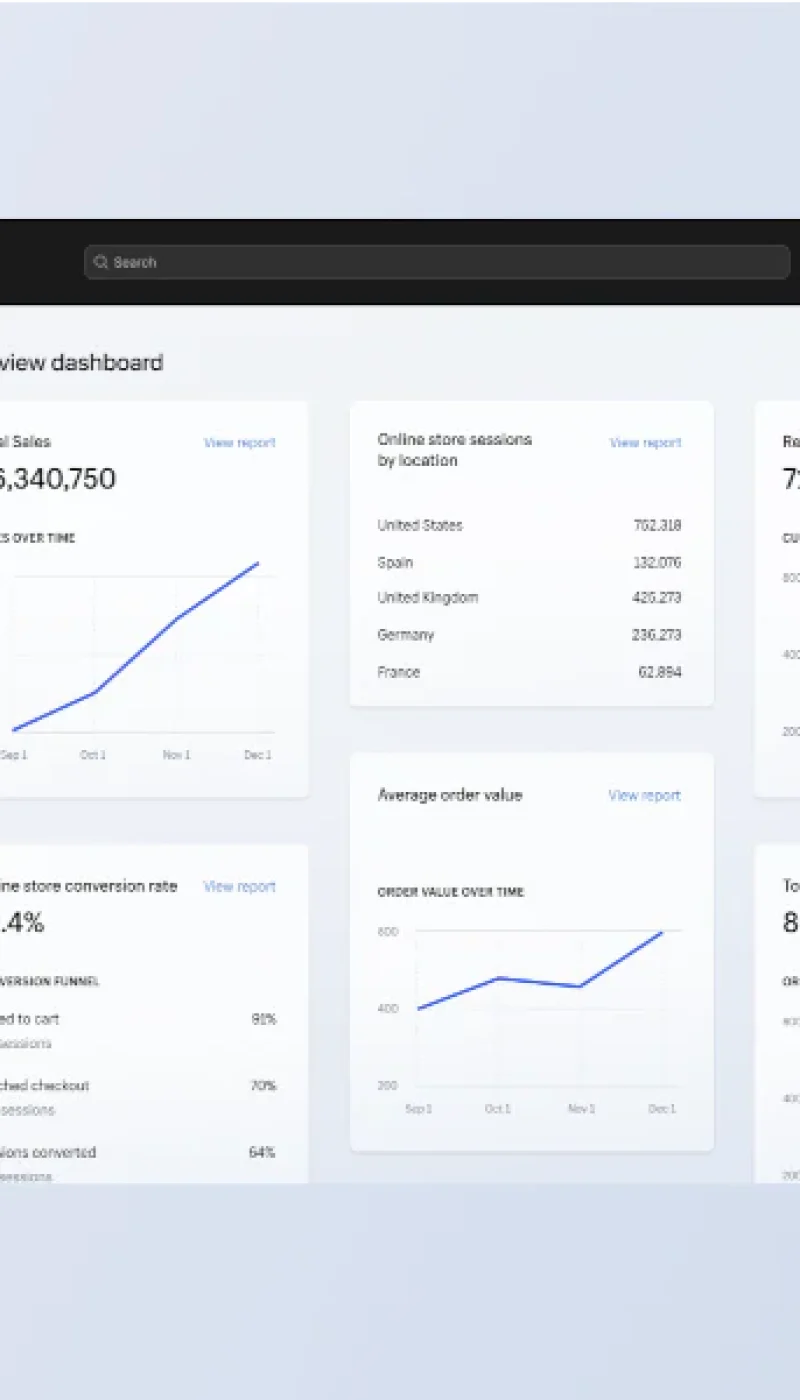Select the France sessions row

tap(529, 672)
